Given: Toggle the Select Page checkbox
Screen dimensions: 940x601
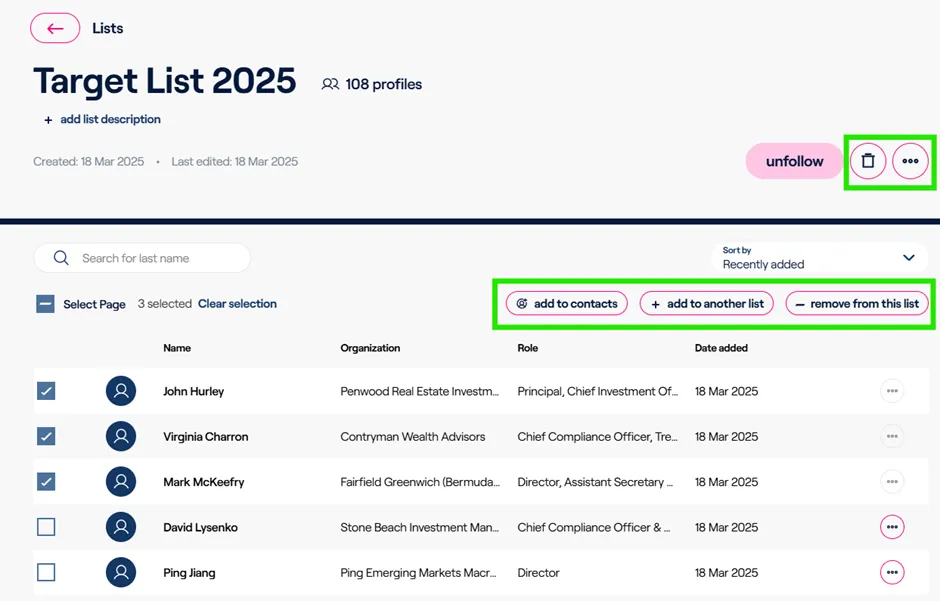Looking at the screenshot, I should (46, 304).
